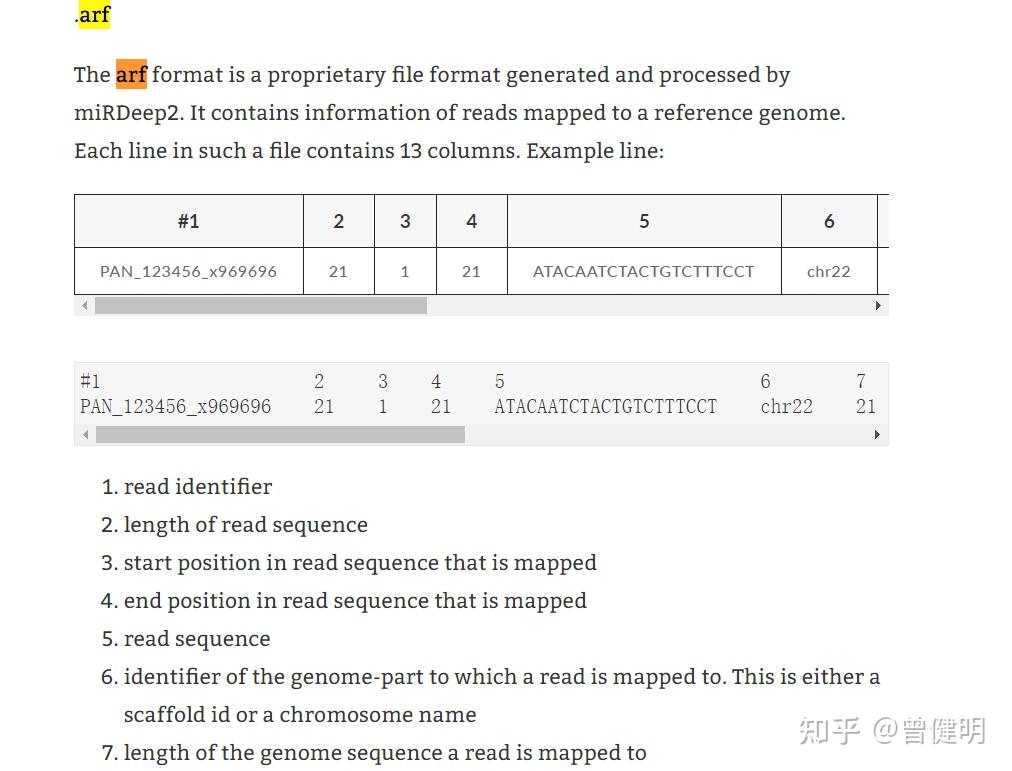
Task: Select the #1 table column header
Action: 188,221
